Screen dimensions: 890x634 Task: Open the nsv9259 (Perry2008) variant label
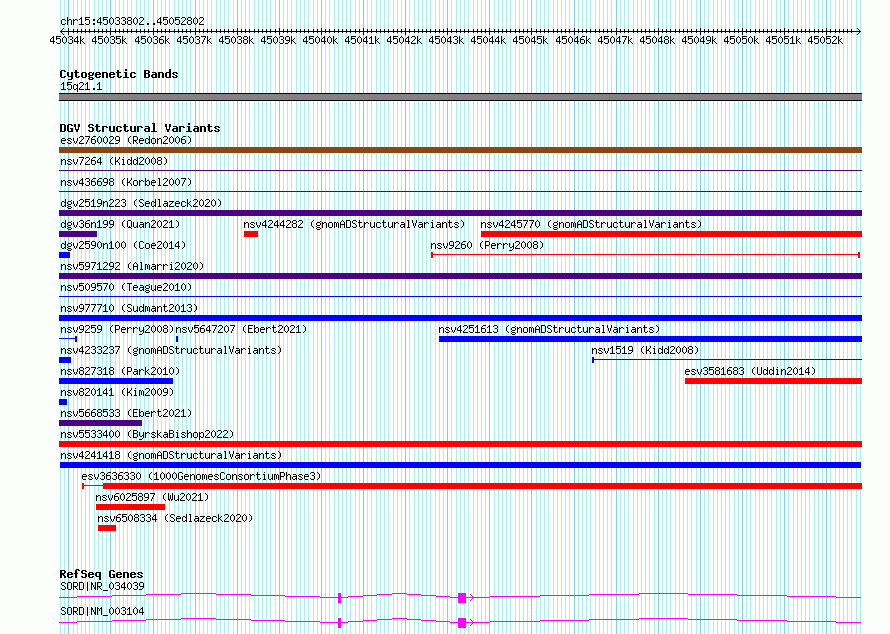pyautogui.click(x=117, y=329)
